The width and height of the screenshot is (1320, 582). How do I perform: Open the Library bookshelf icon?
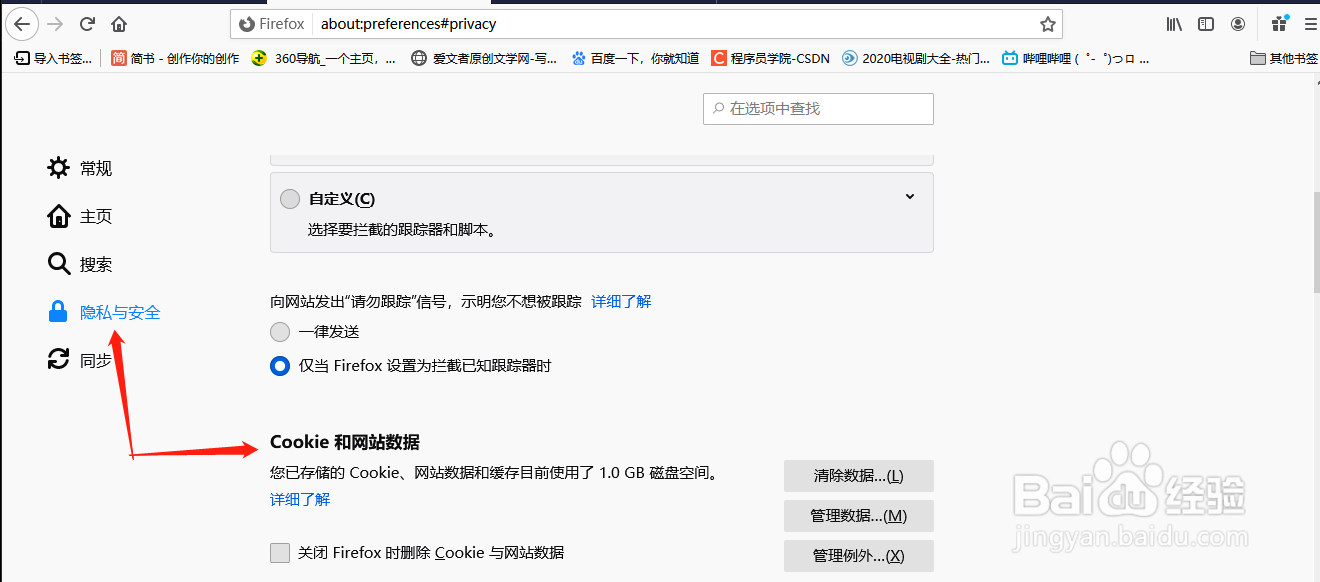pyautogui.click(x=1175, y=23)
